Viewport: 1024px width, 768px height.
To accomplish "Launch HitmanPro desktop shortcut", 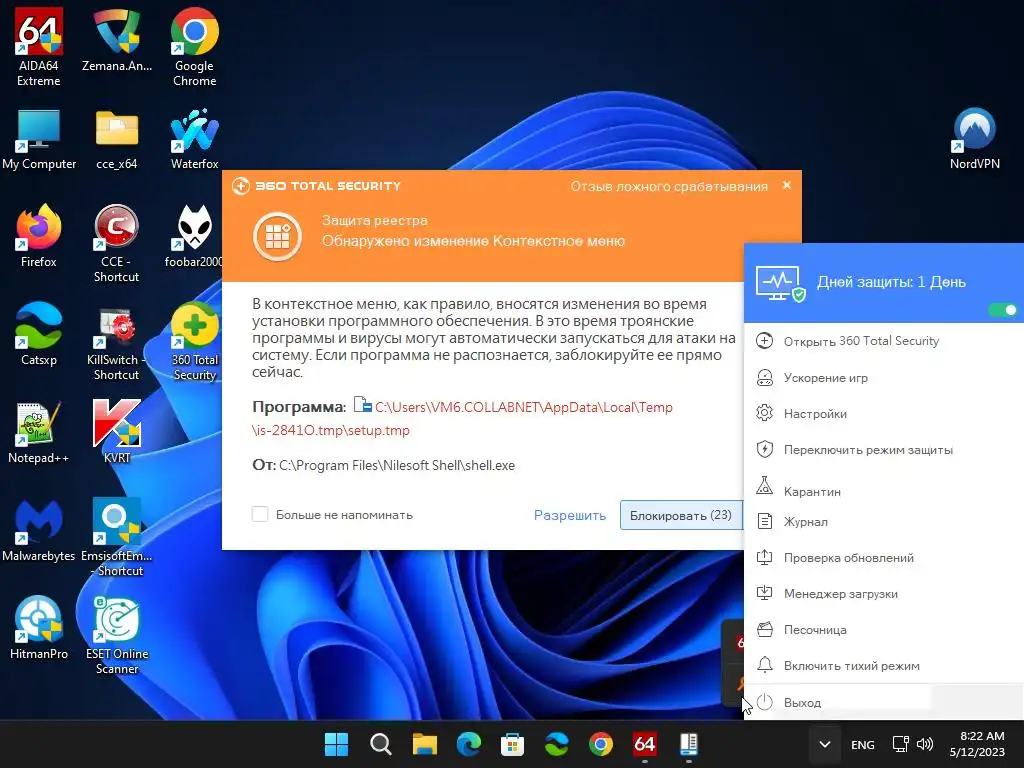I will coord(39,628).
